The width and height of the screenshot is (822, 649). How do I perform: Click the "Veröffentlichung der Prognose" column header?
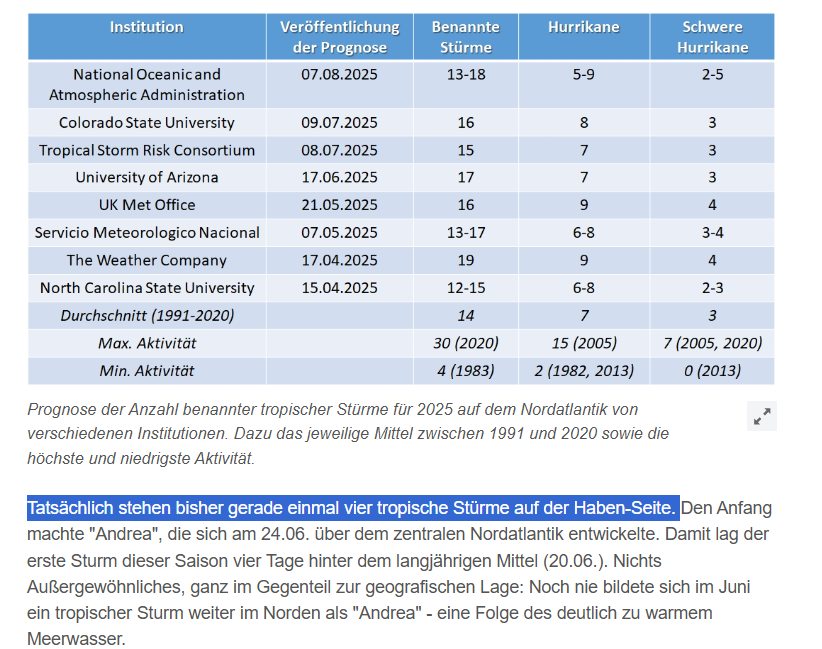(x=339, y=37)
